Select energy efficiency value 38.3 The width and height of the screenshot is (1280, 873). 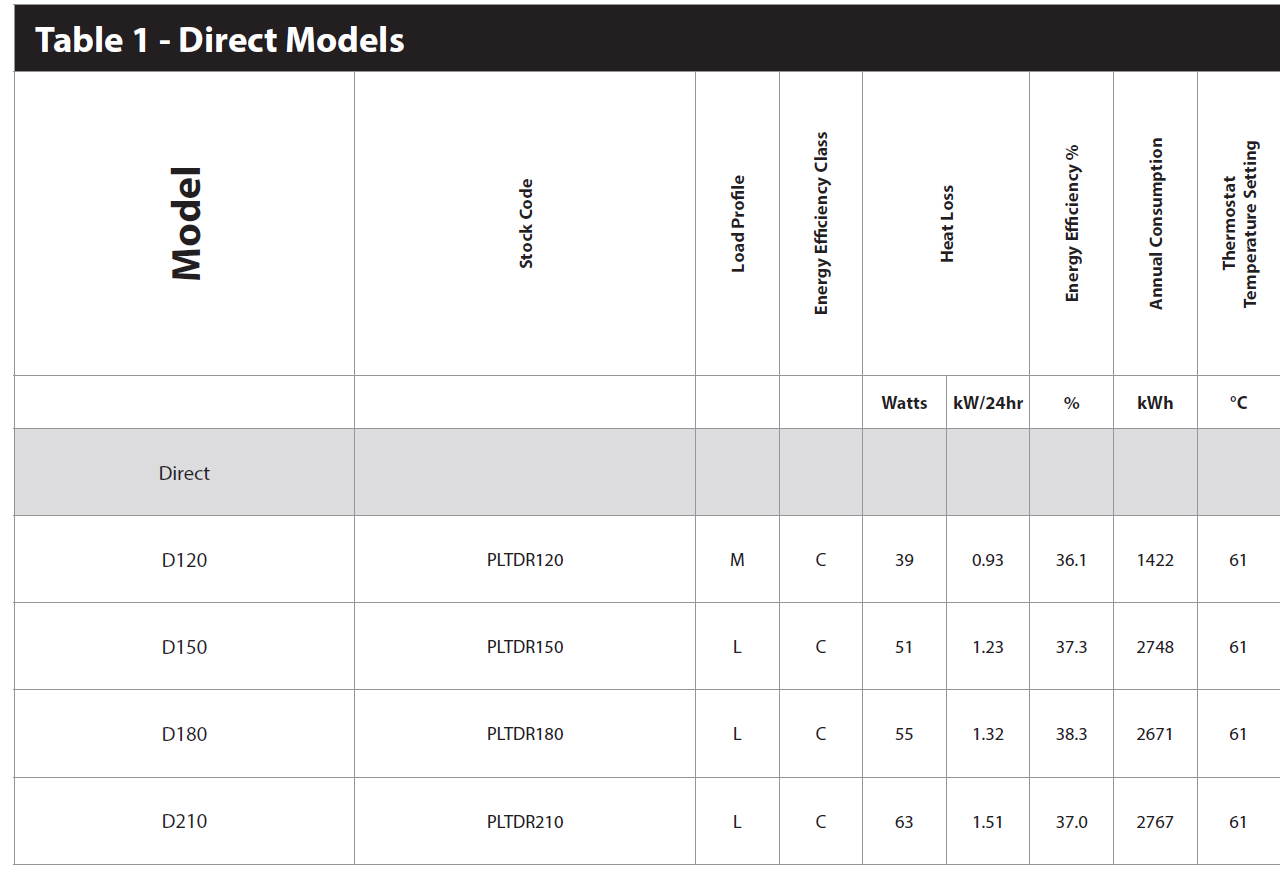1071,734
